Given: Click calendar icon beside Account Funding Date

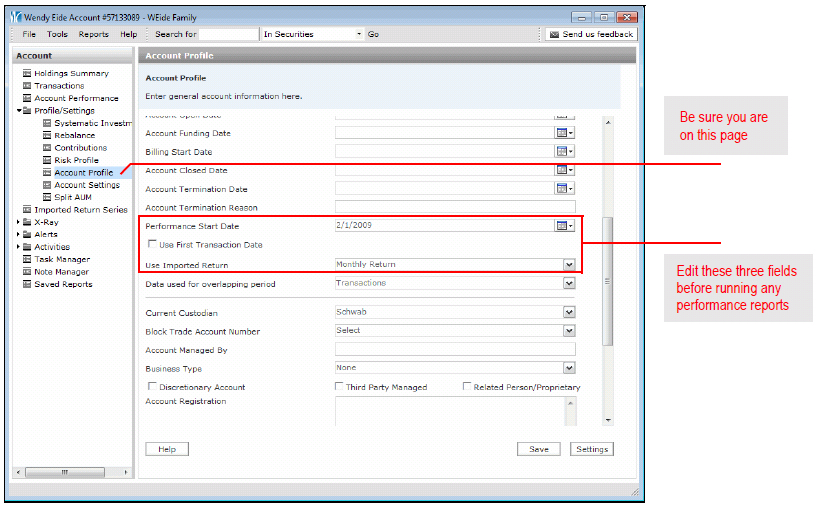Looking at the screenshot, I should (564, 133).
